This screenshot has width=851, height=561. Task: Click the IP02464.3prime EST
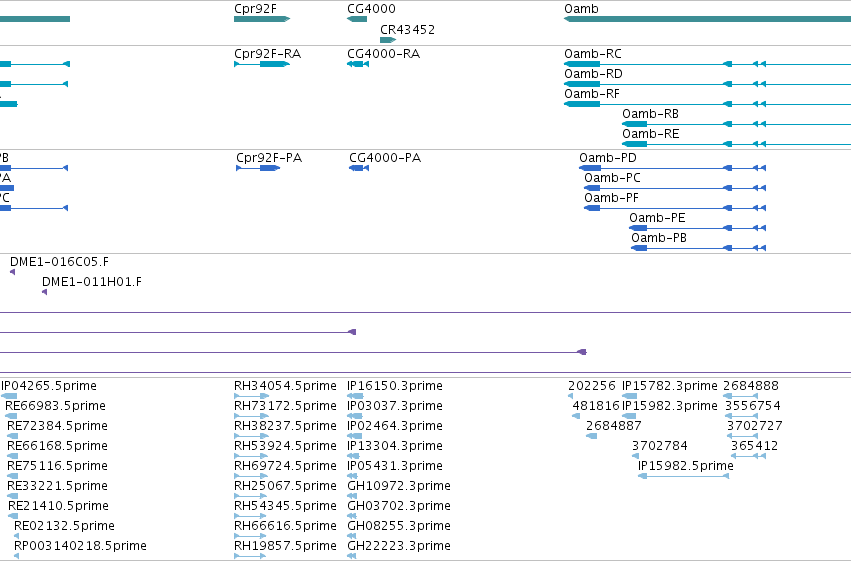pos(354,436)
